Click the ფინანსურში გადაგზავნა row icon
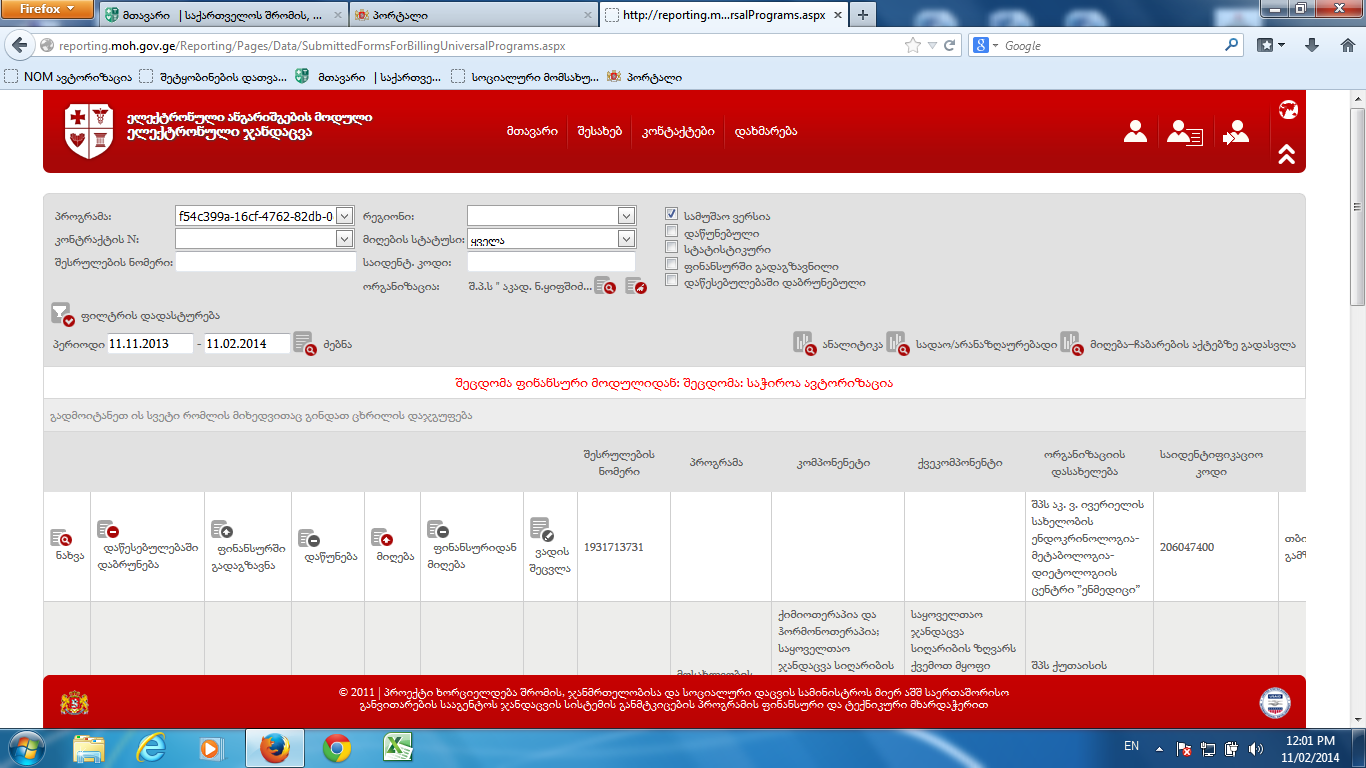This screenshot has height=768, width=1366. pyautogui.click(x=221, y=530)
